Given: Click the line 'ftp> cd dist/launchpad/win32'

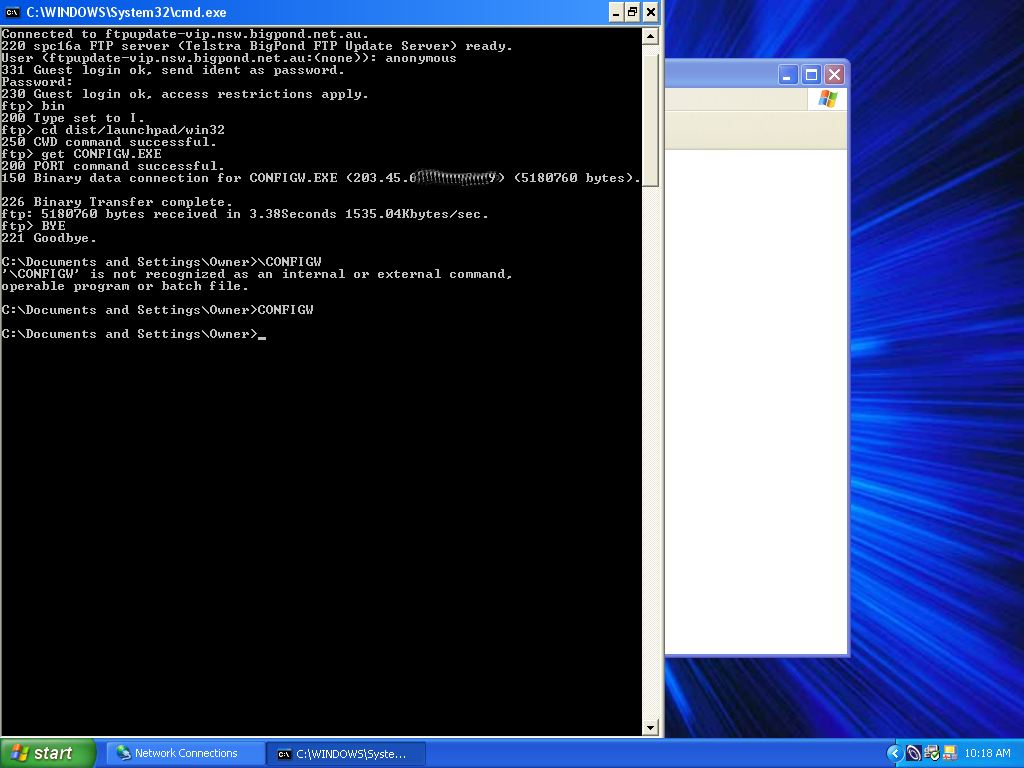Looking at the screenshot, I should (x=113, y=130).
